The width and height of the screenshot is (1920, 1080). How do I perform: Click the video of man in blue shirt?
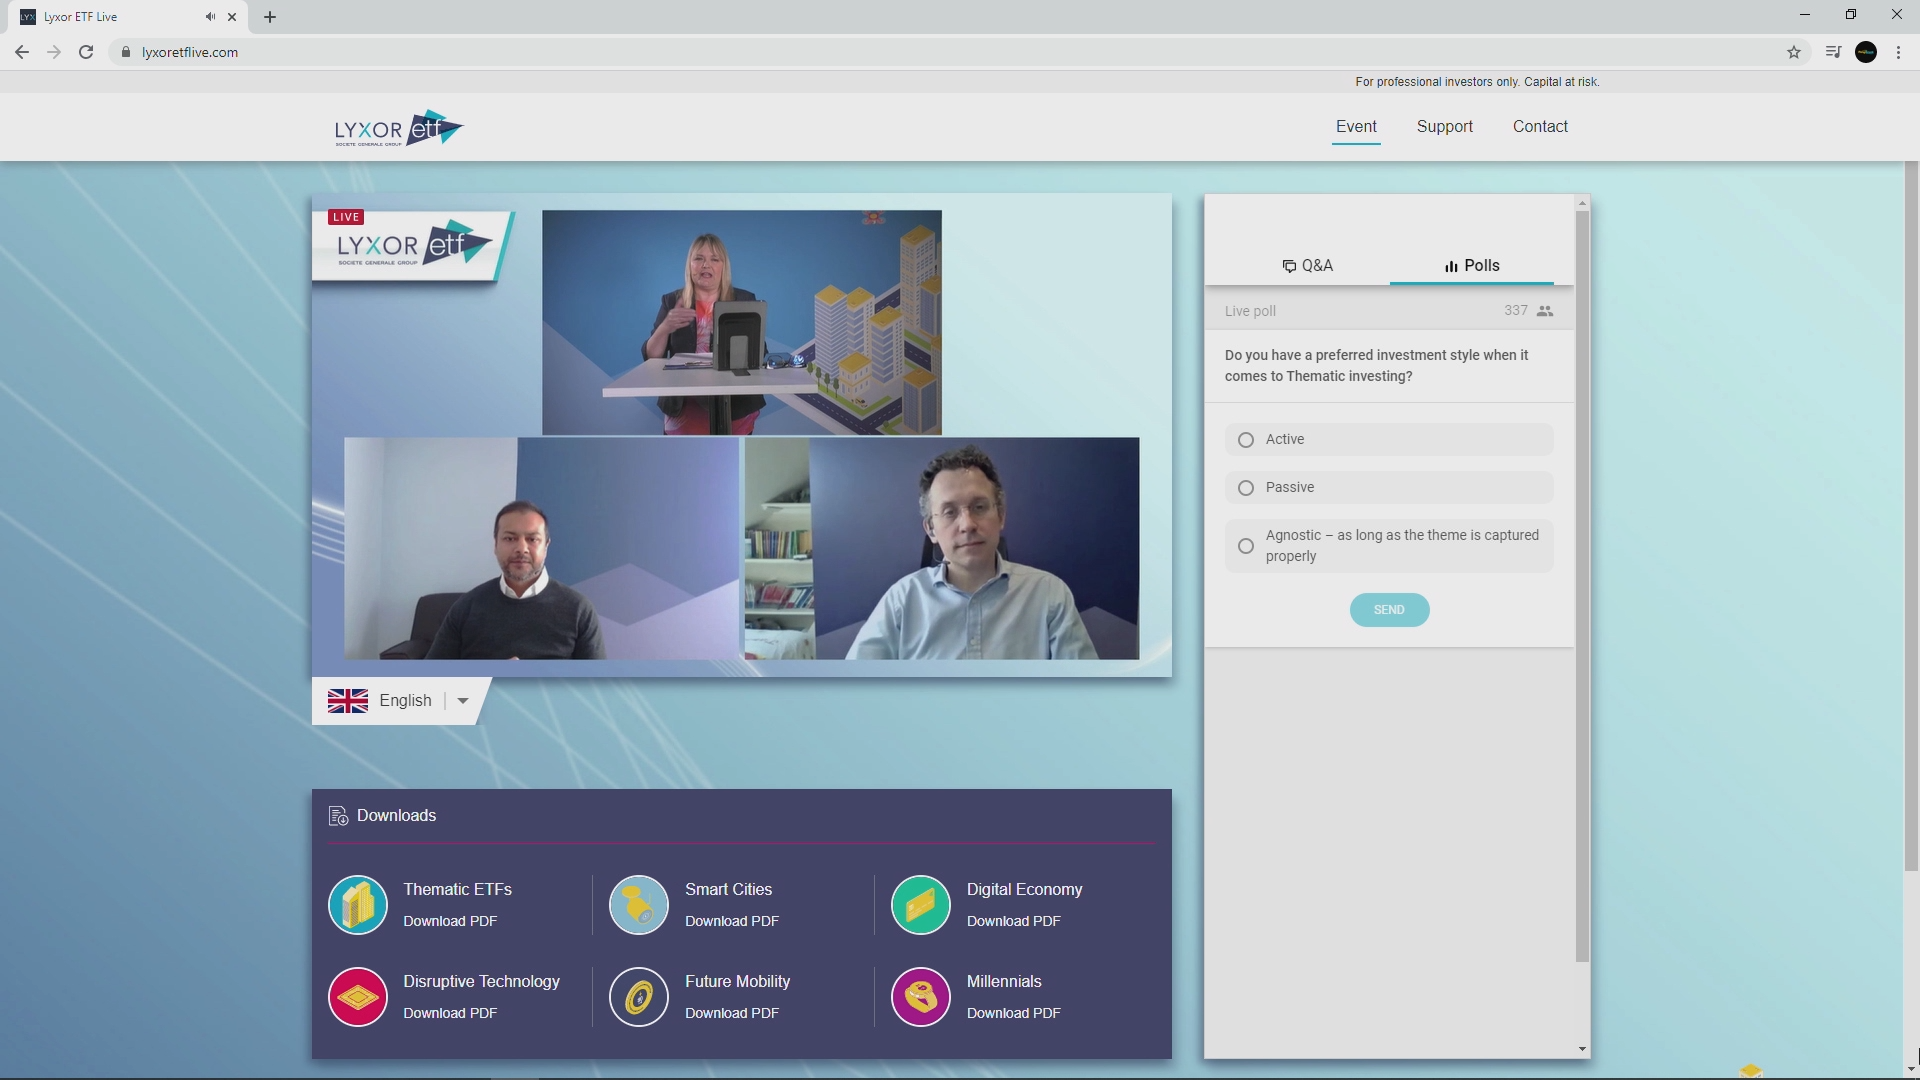[x=942, y=548]
